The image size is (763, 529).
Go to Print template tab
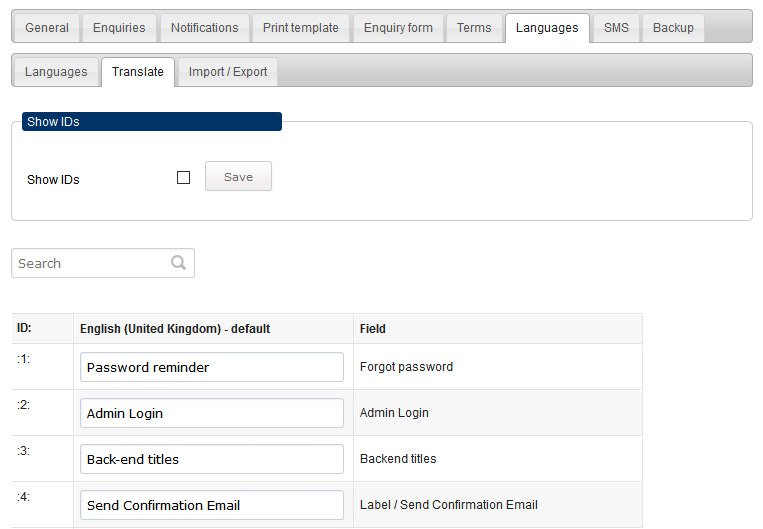click(x=301, y=28)
